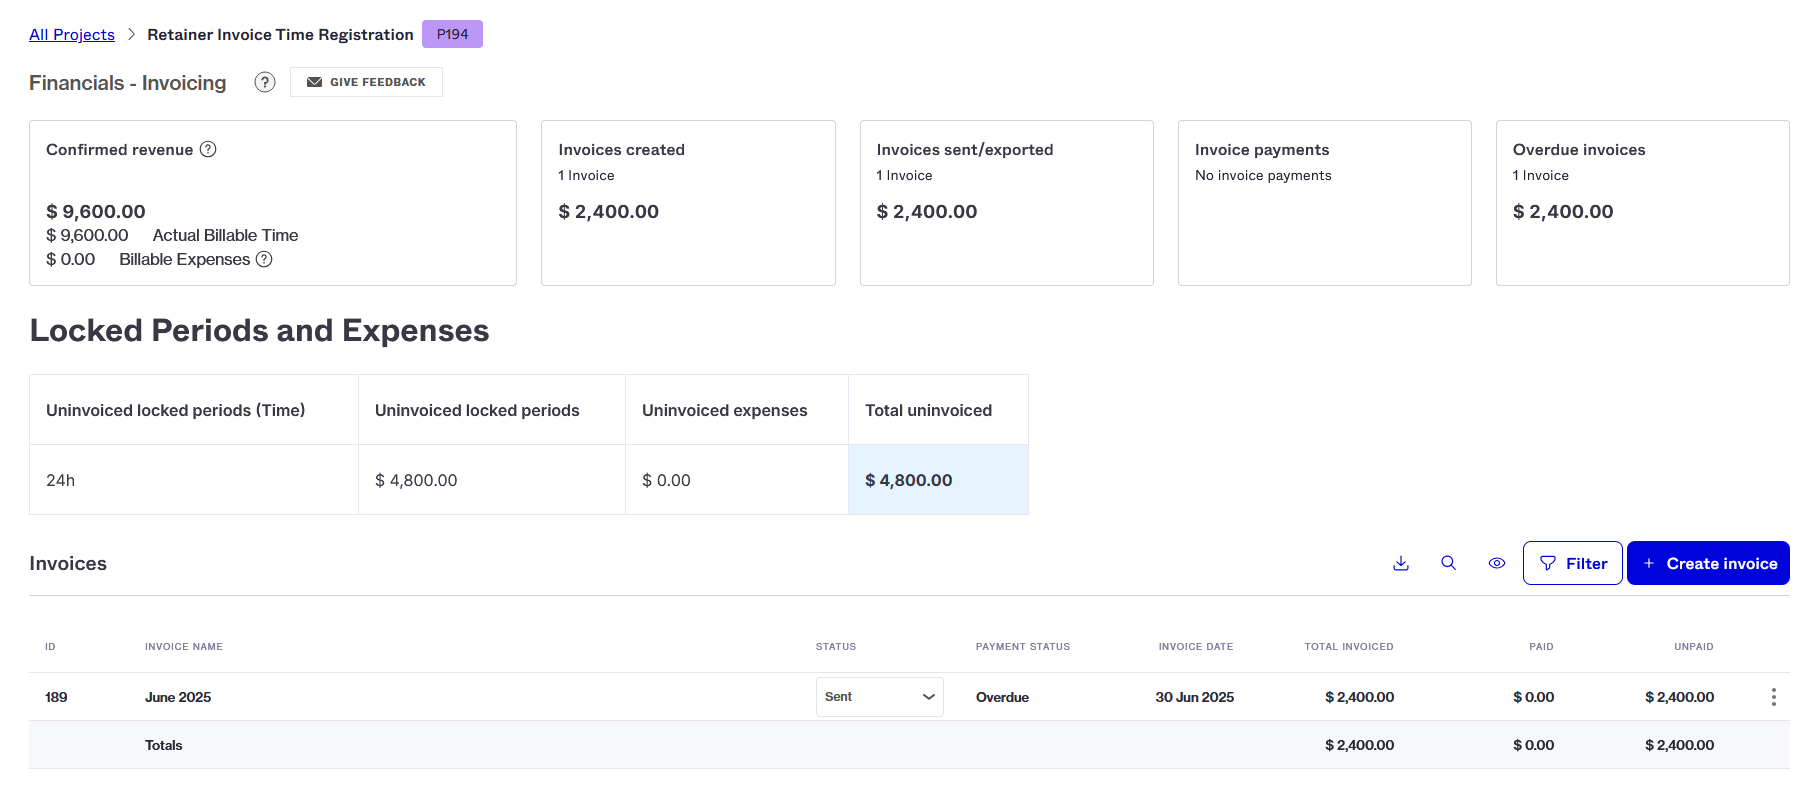Click the P194 project badge
This screenshot has height=786, width=1808.
tap(452, 34)
